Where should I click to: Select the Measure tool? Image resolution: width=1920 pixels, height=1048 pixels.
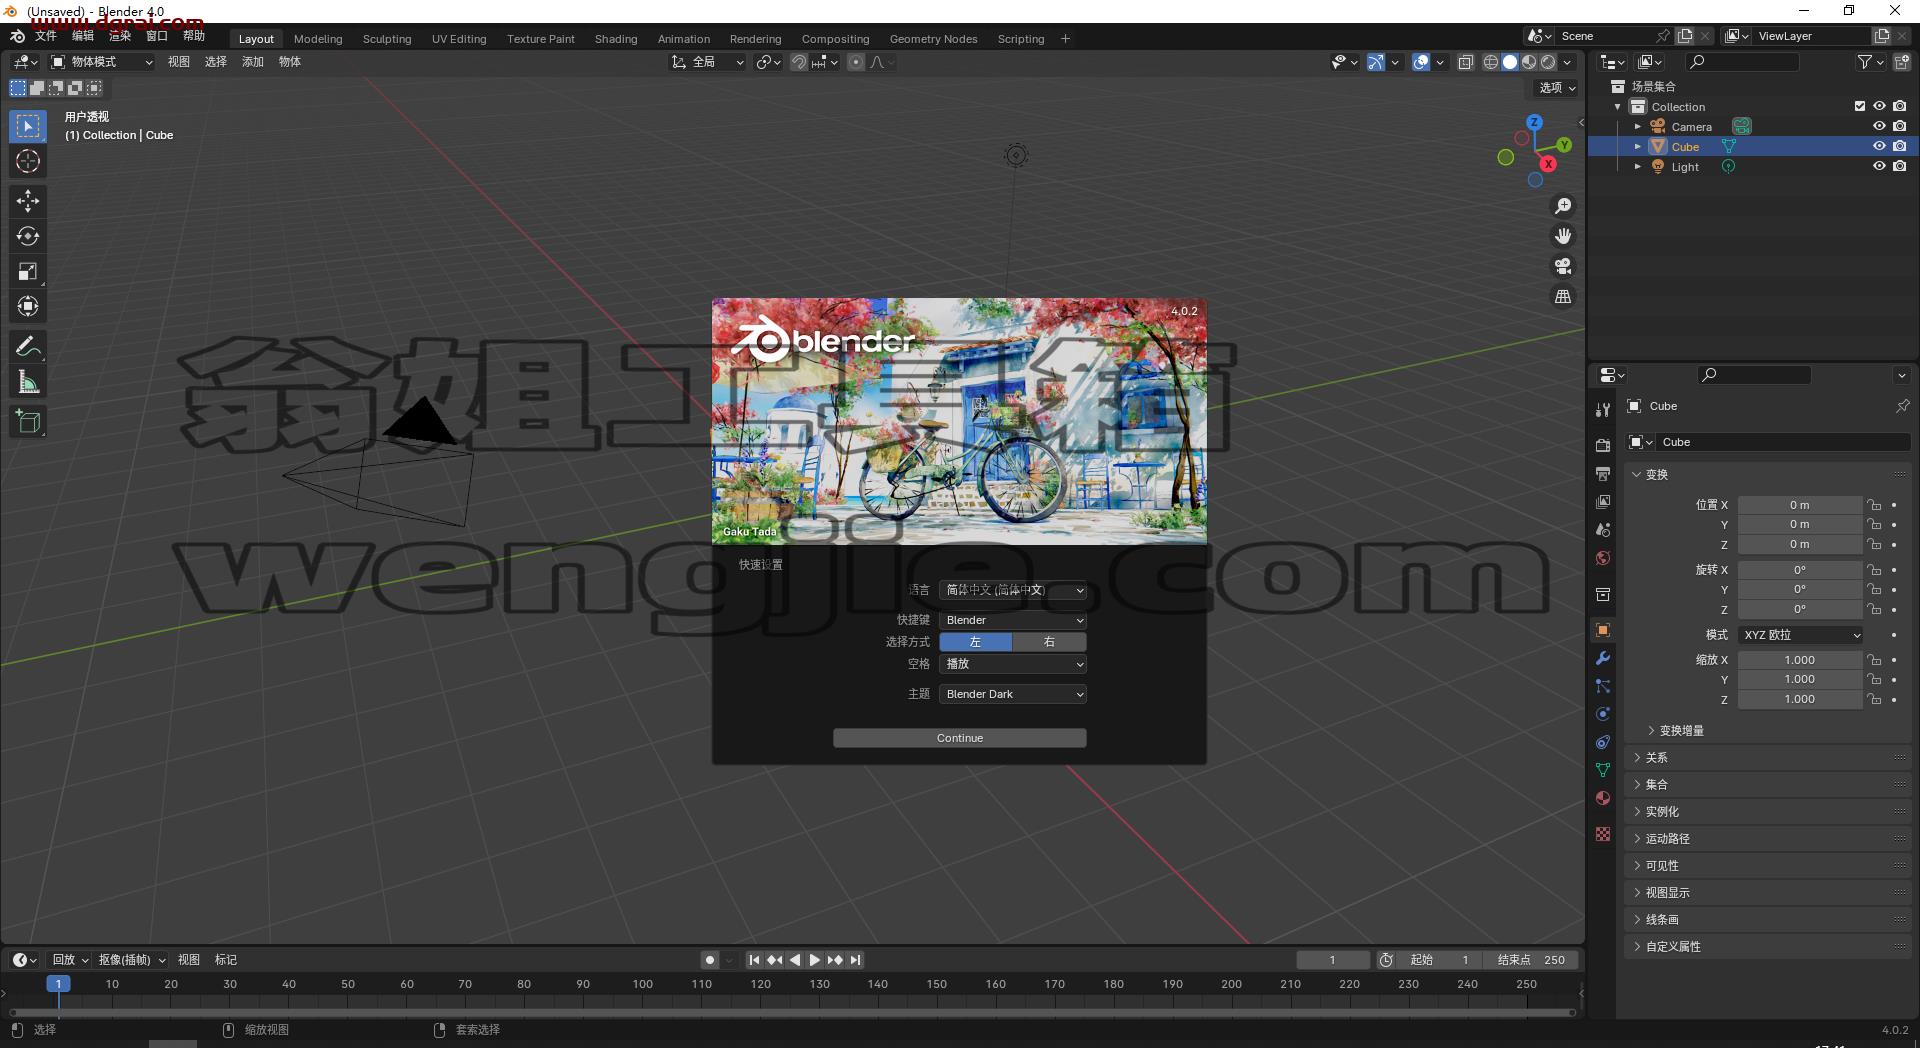[28, 382]
